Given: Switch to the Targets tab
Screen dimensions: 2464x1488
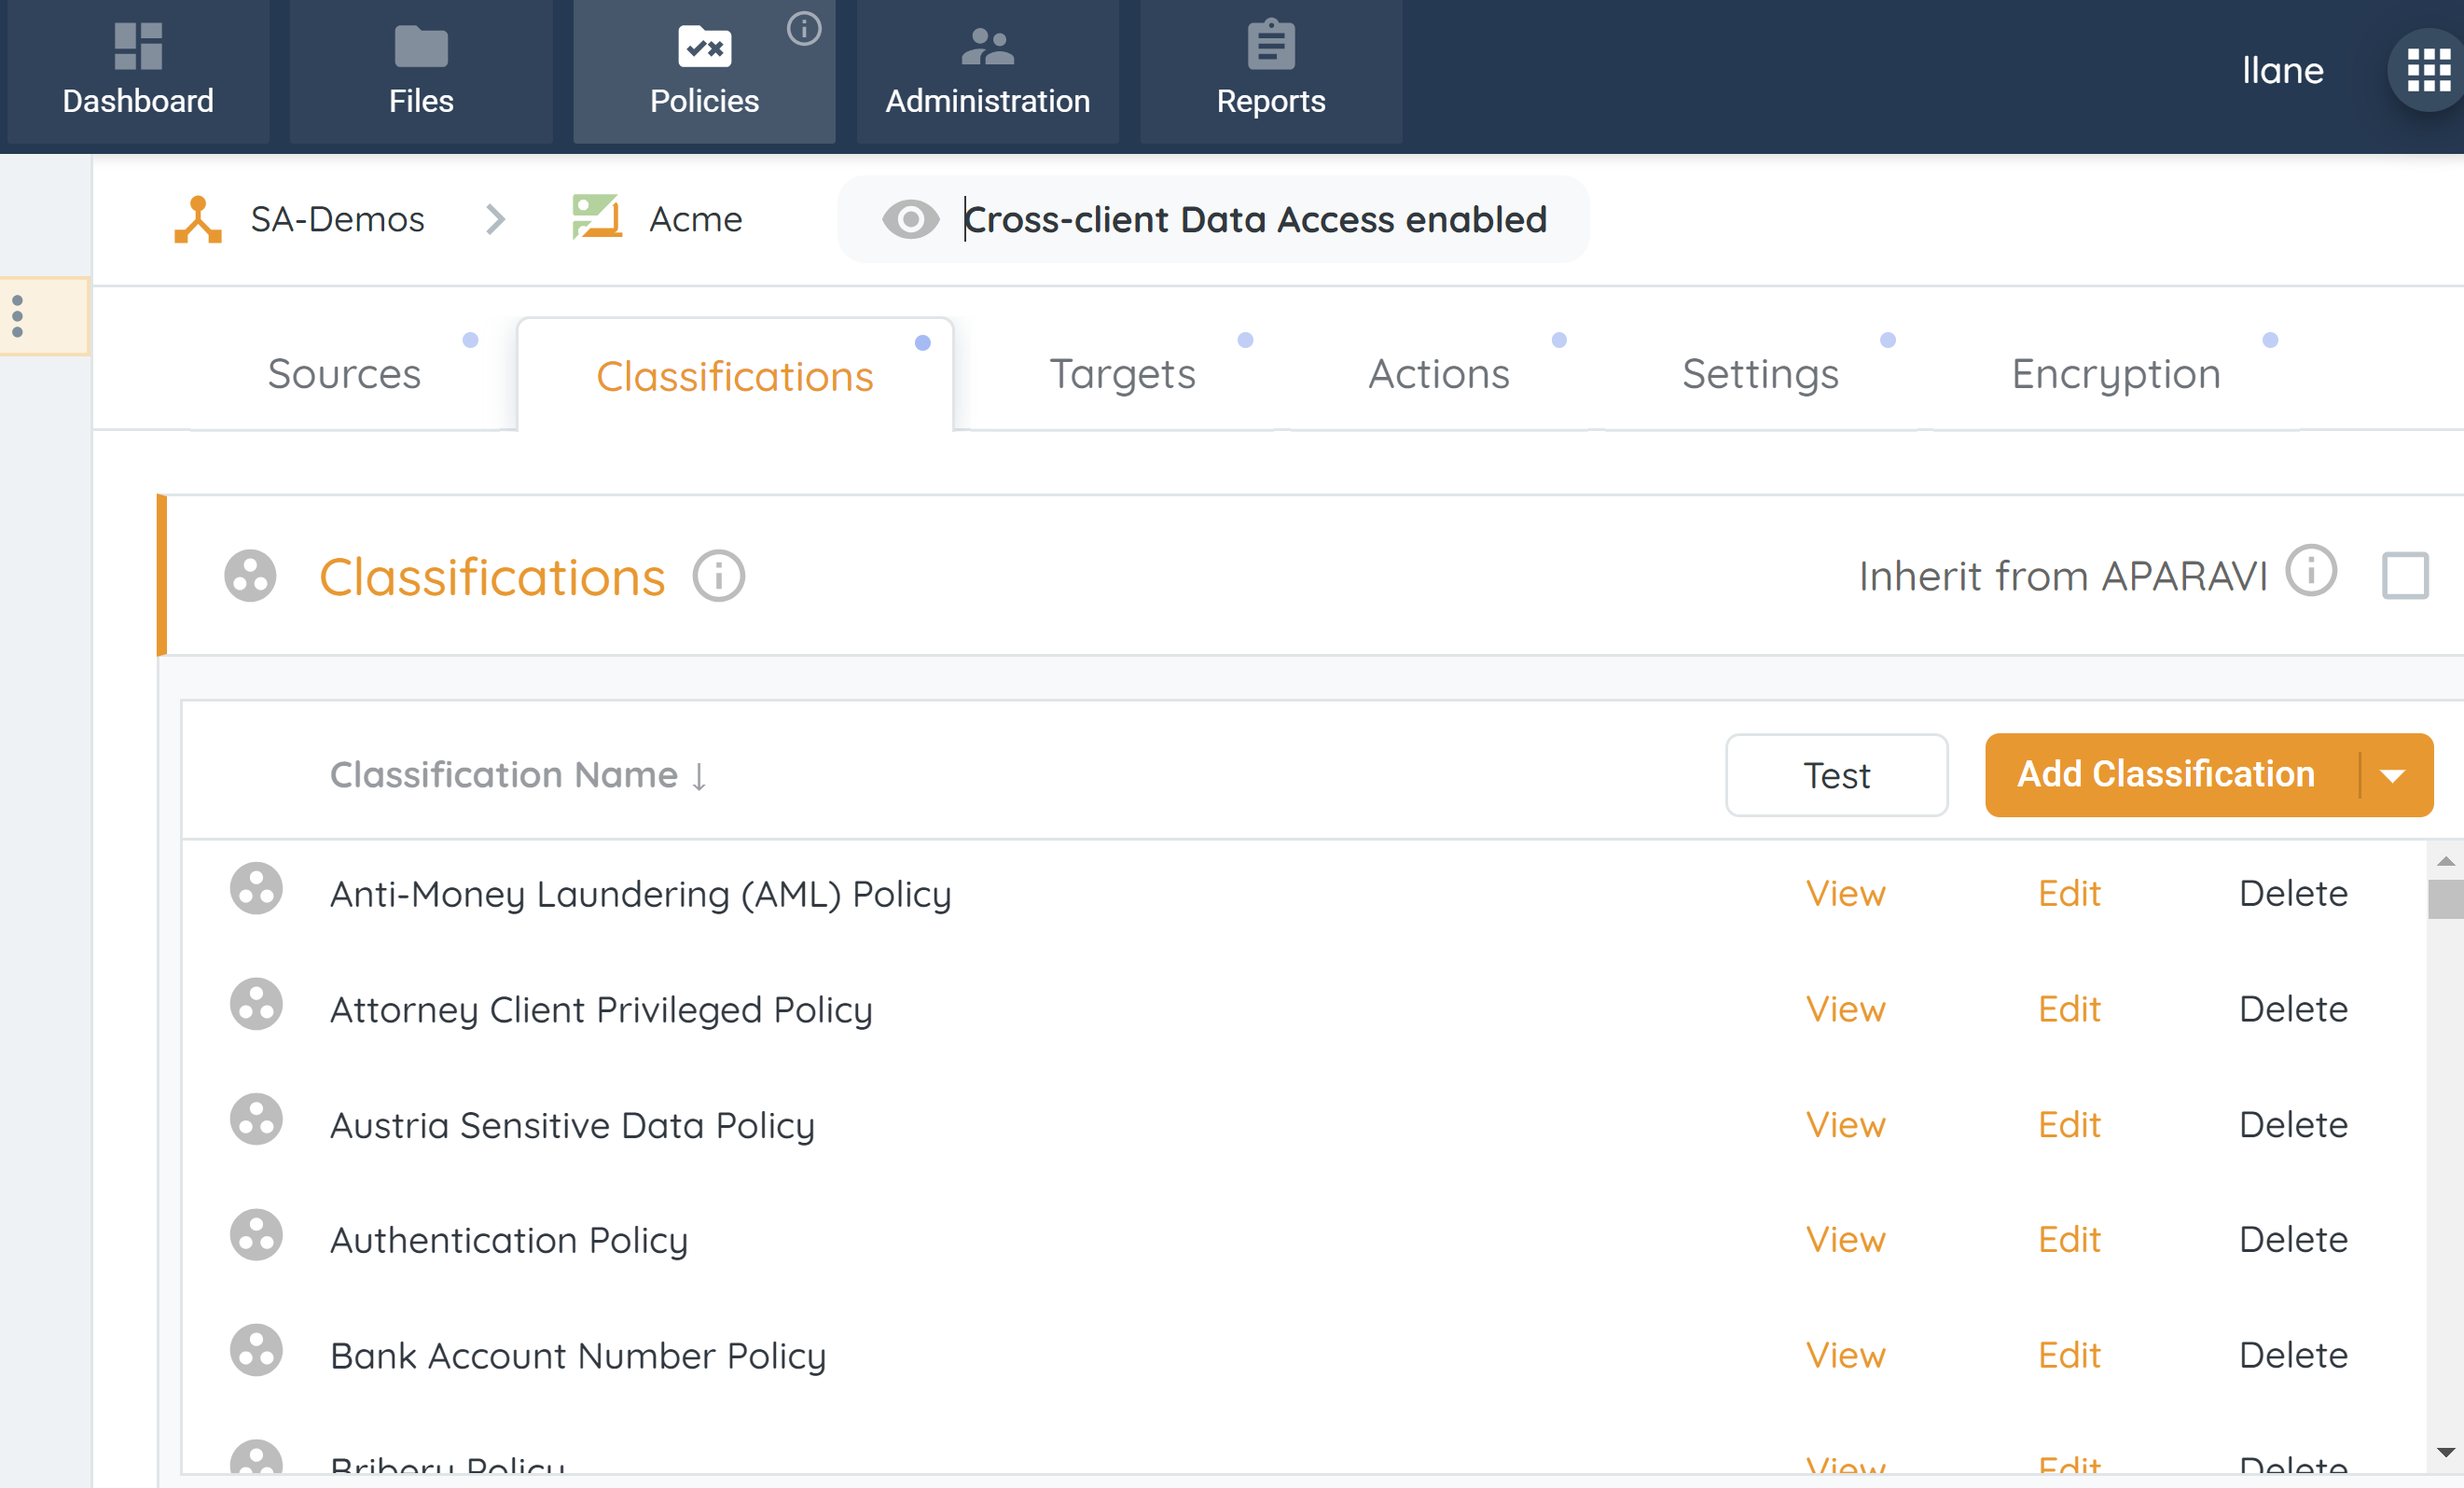Looking at the screenshot, I should [1122, 374].
